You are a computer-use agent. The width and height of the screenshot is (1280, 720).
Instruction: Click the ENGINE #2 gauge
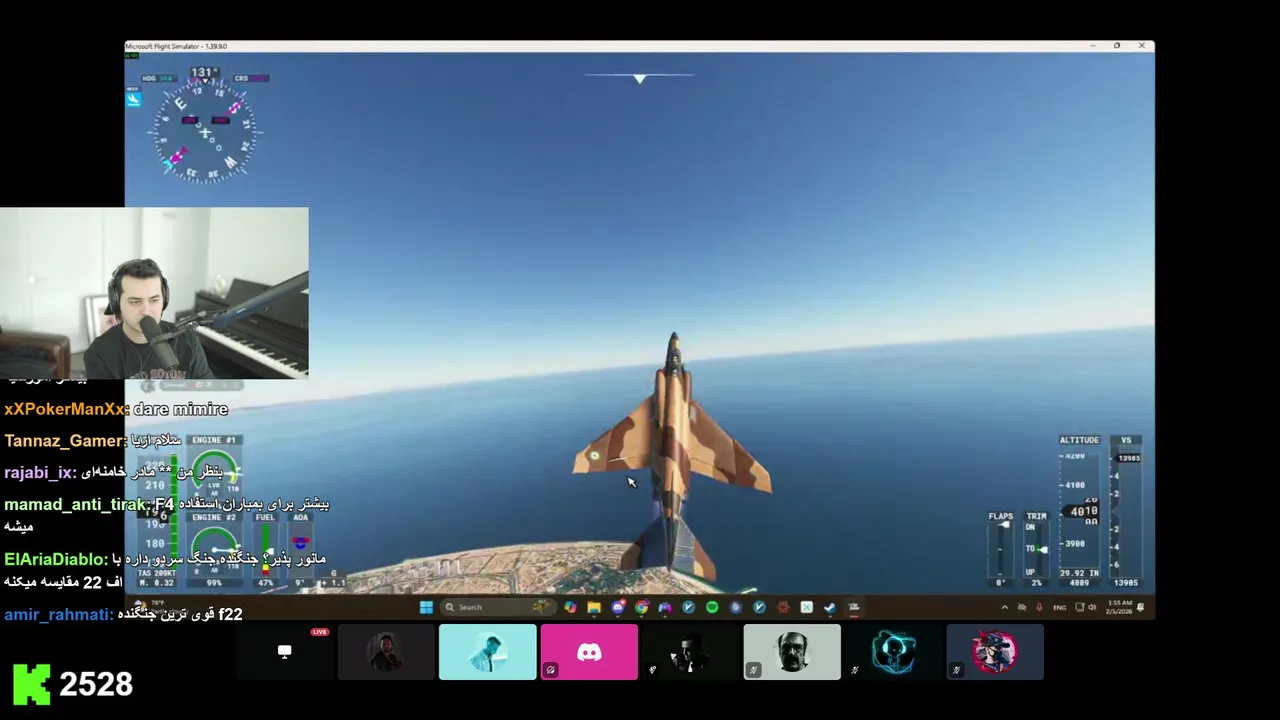click(x=215, y=549)
